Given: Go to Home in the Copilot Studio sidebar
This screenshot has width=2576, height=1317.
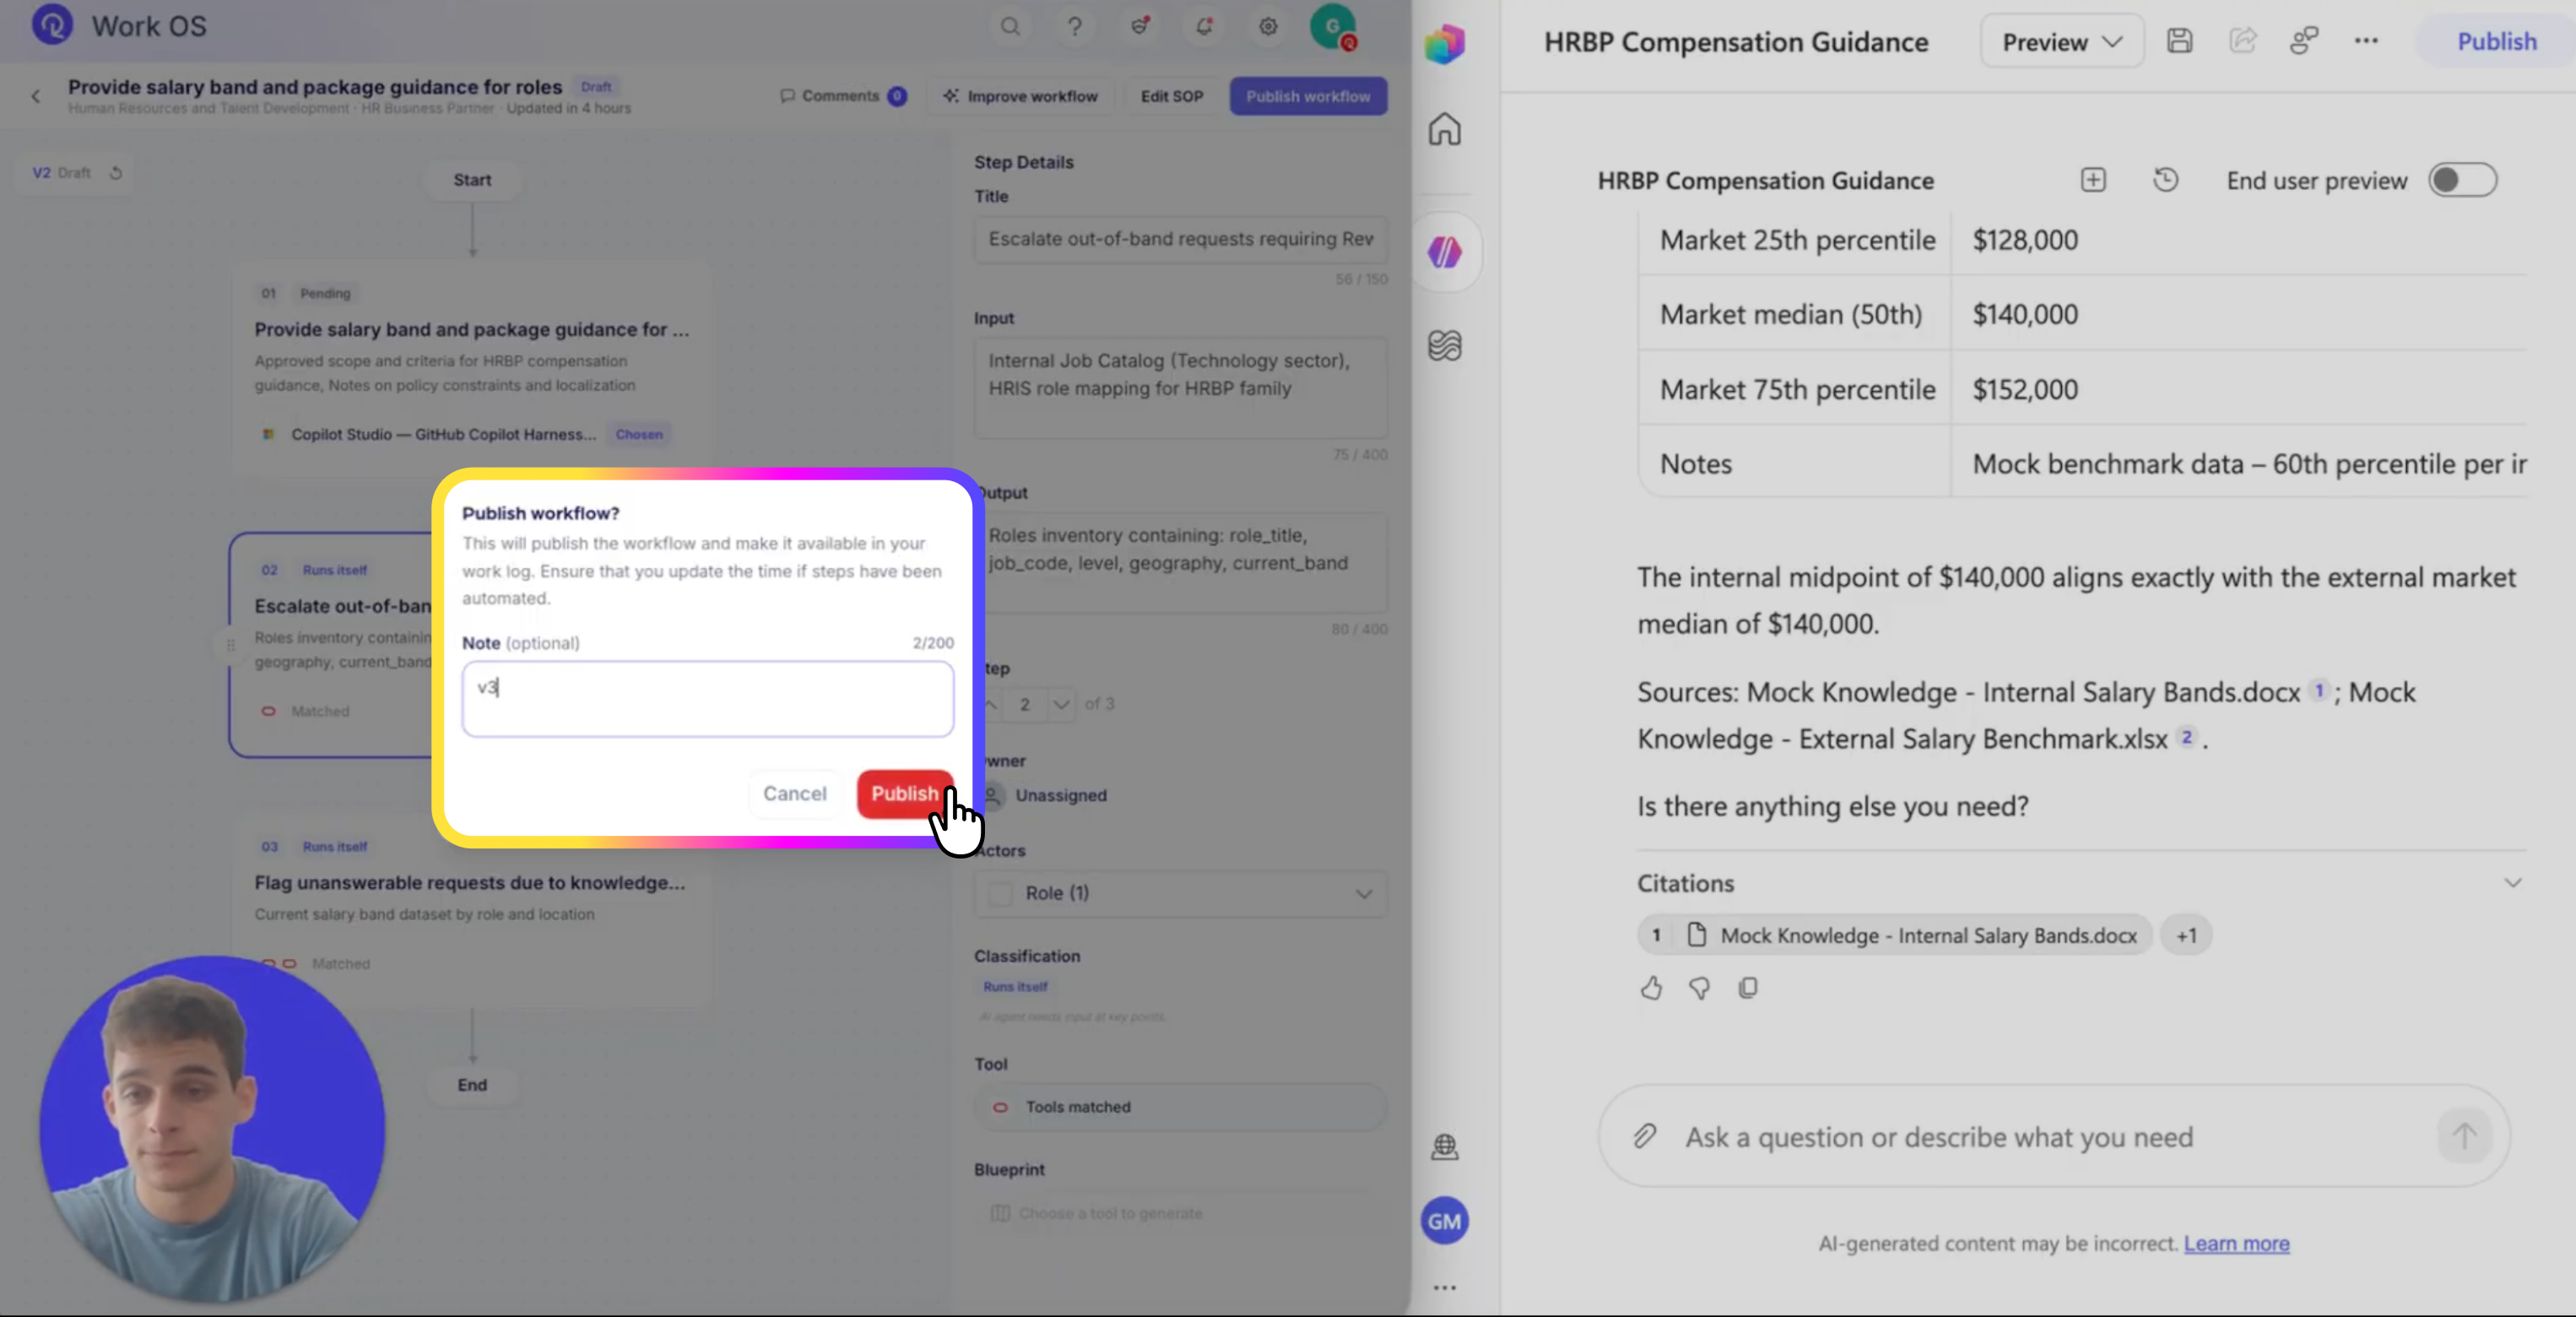Looking at the screenshot, I should (x=1444, y=129).
